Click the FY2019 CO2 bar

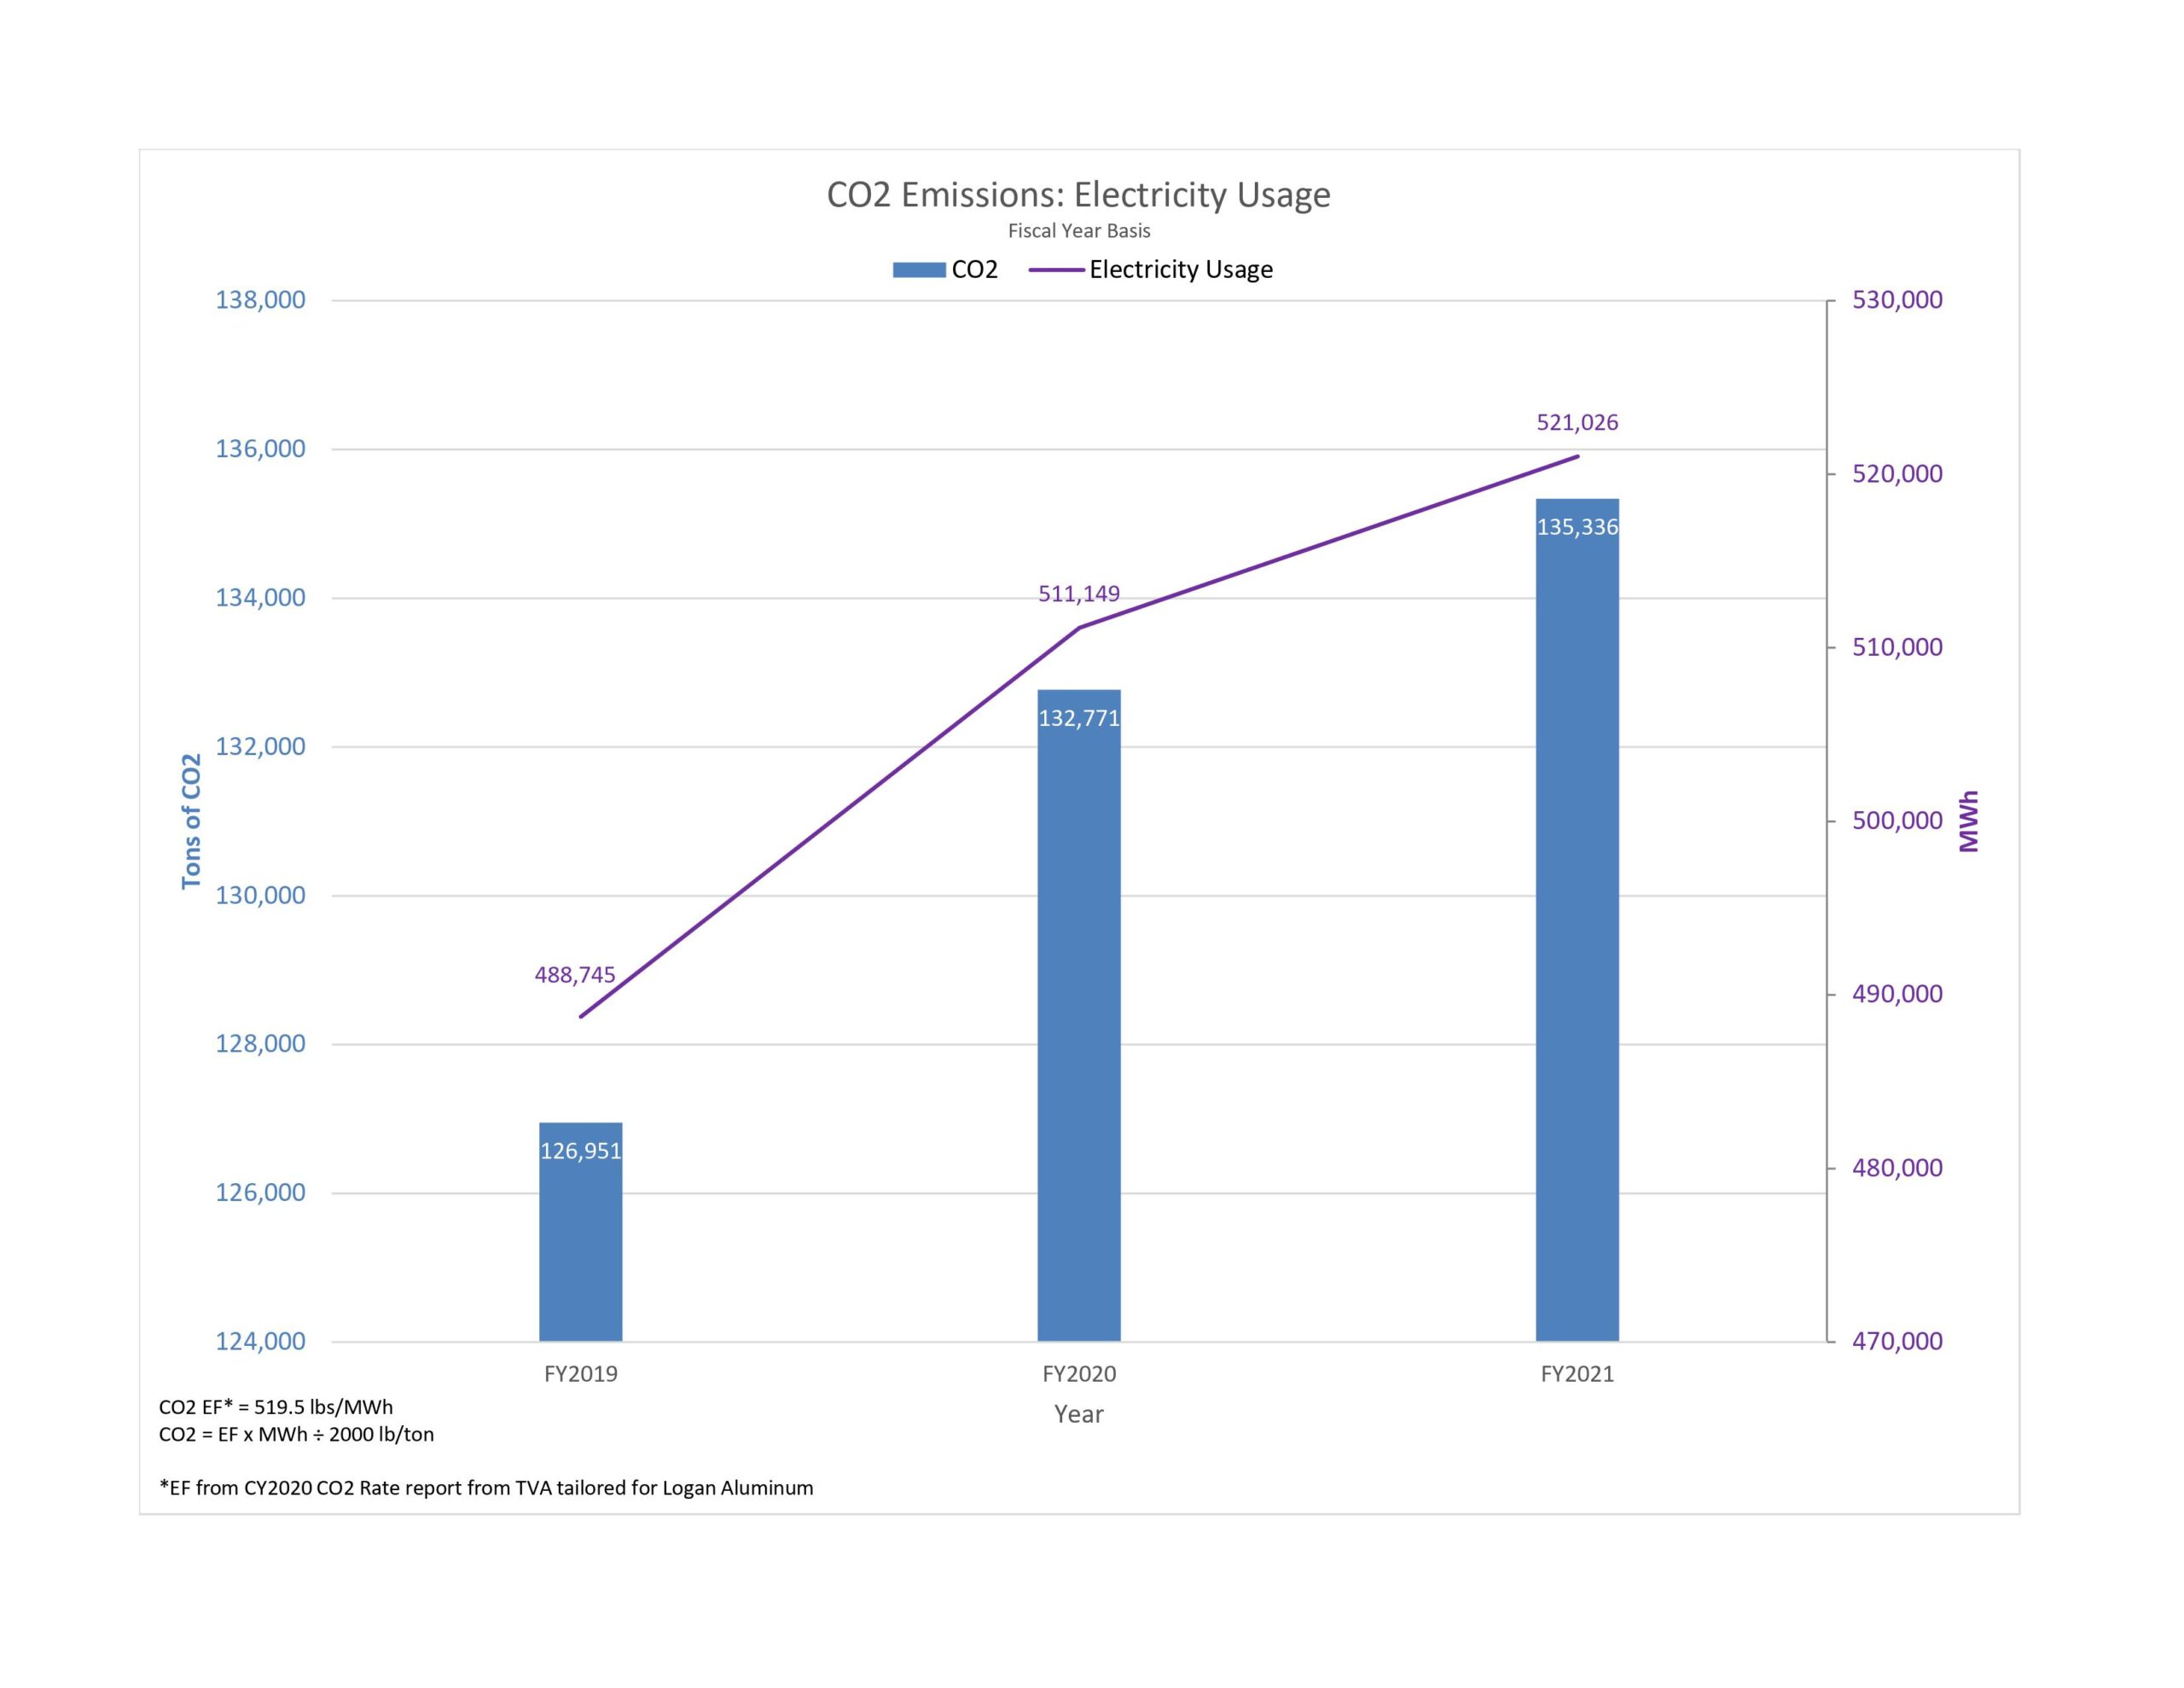click(x=581, y=1232)
